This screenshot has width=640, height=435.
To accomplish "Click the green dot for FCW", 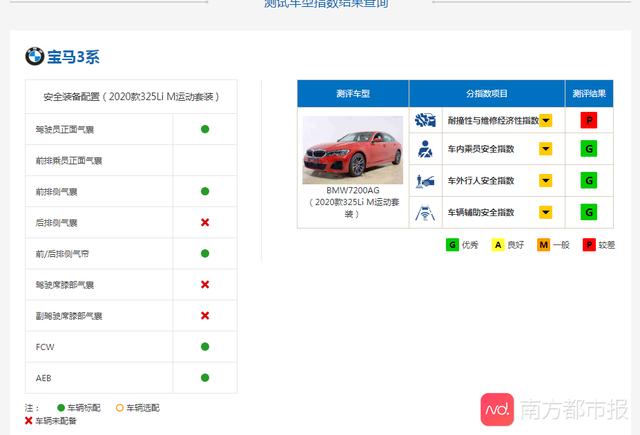I will (205, 346).
